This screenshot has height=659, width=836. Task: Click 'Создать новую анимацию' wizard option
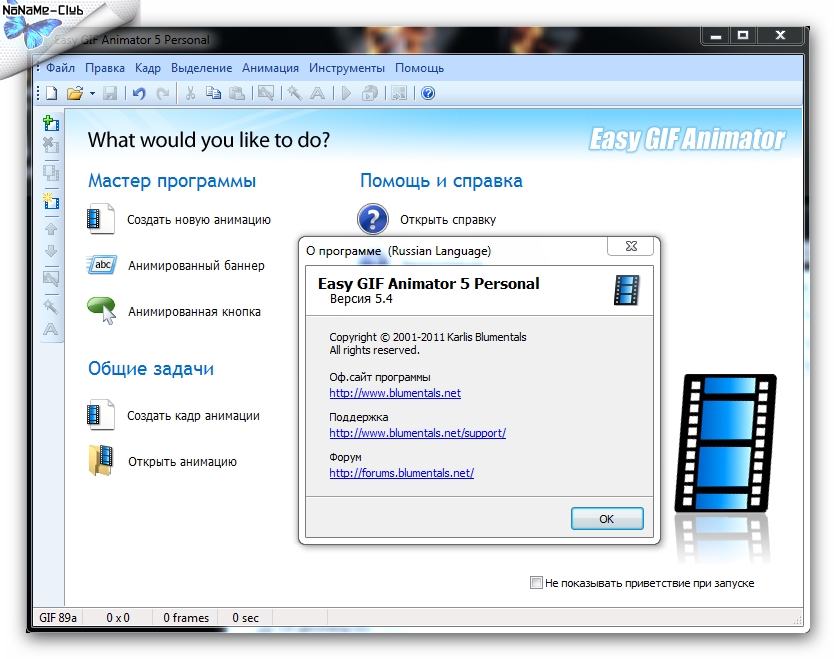pyautogui.click(x=199, y=219)
